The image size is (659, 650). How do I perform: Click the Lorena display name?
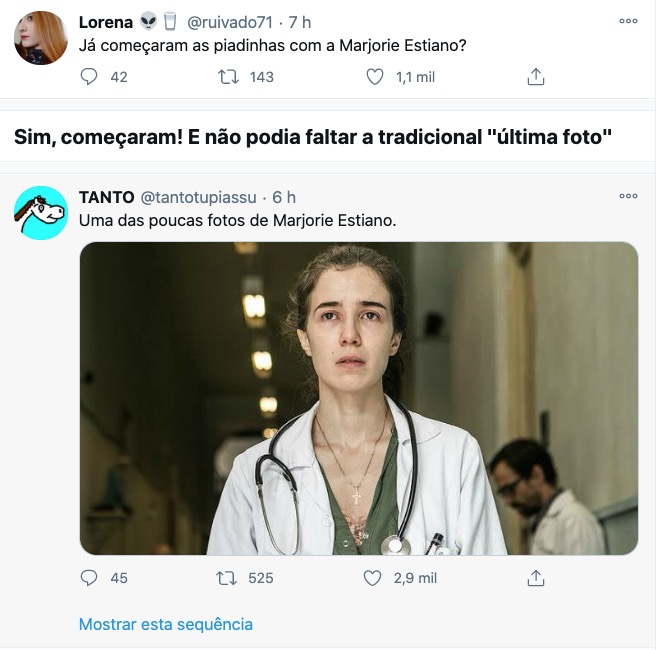point(106,22)
